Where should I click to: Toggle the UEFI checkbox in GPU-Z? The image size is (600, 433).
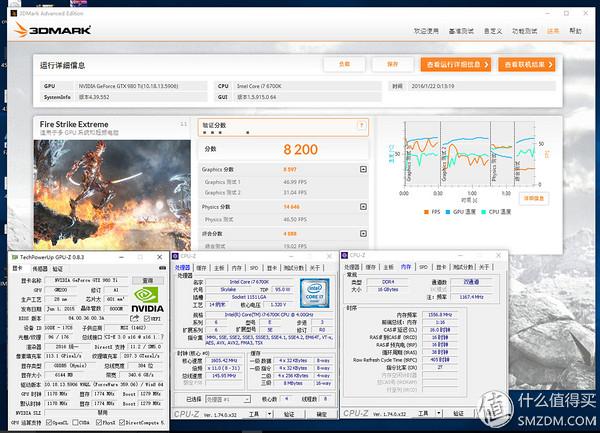click(x=147, y=318)
